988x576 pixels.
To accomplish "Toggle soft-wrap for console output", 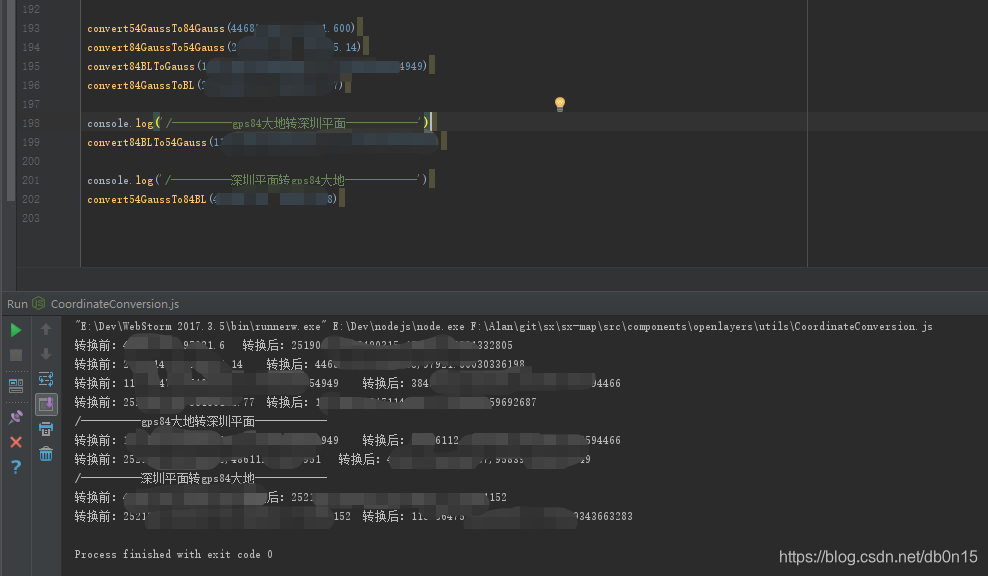I will pyautogui.click(x=46, y=379).
